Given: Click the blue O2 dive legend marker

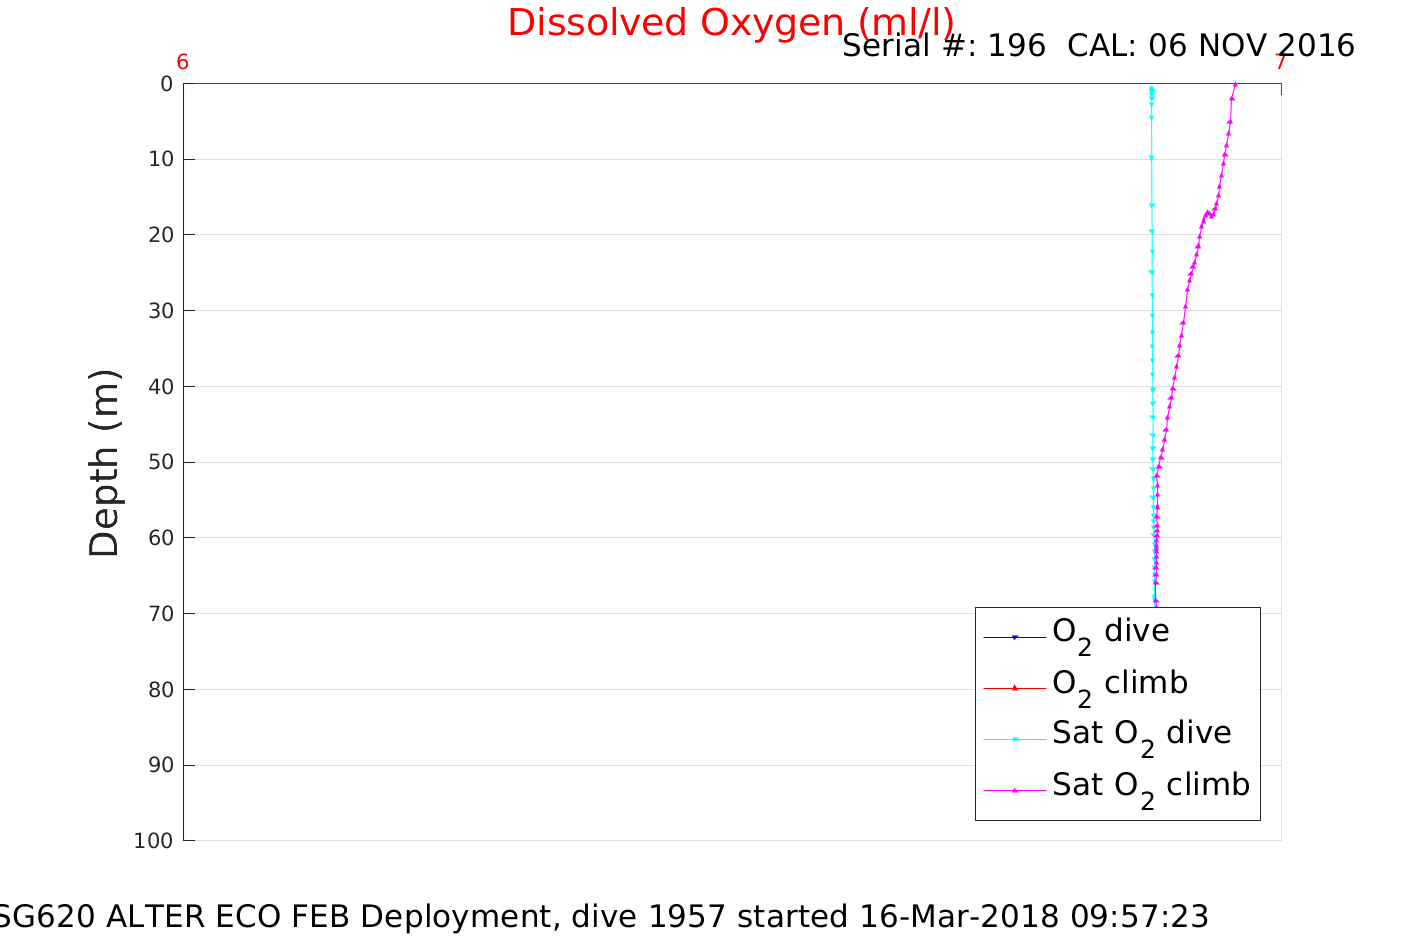Looking at the screenshot, I should pyautogui.click(x=1015, y=637).
